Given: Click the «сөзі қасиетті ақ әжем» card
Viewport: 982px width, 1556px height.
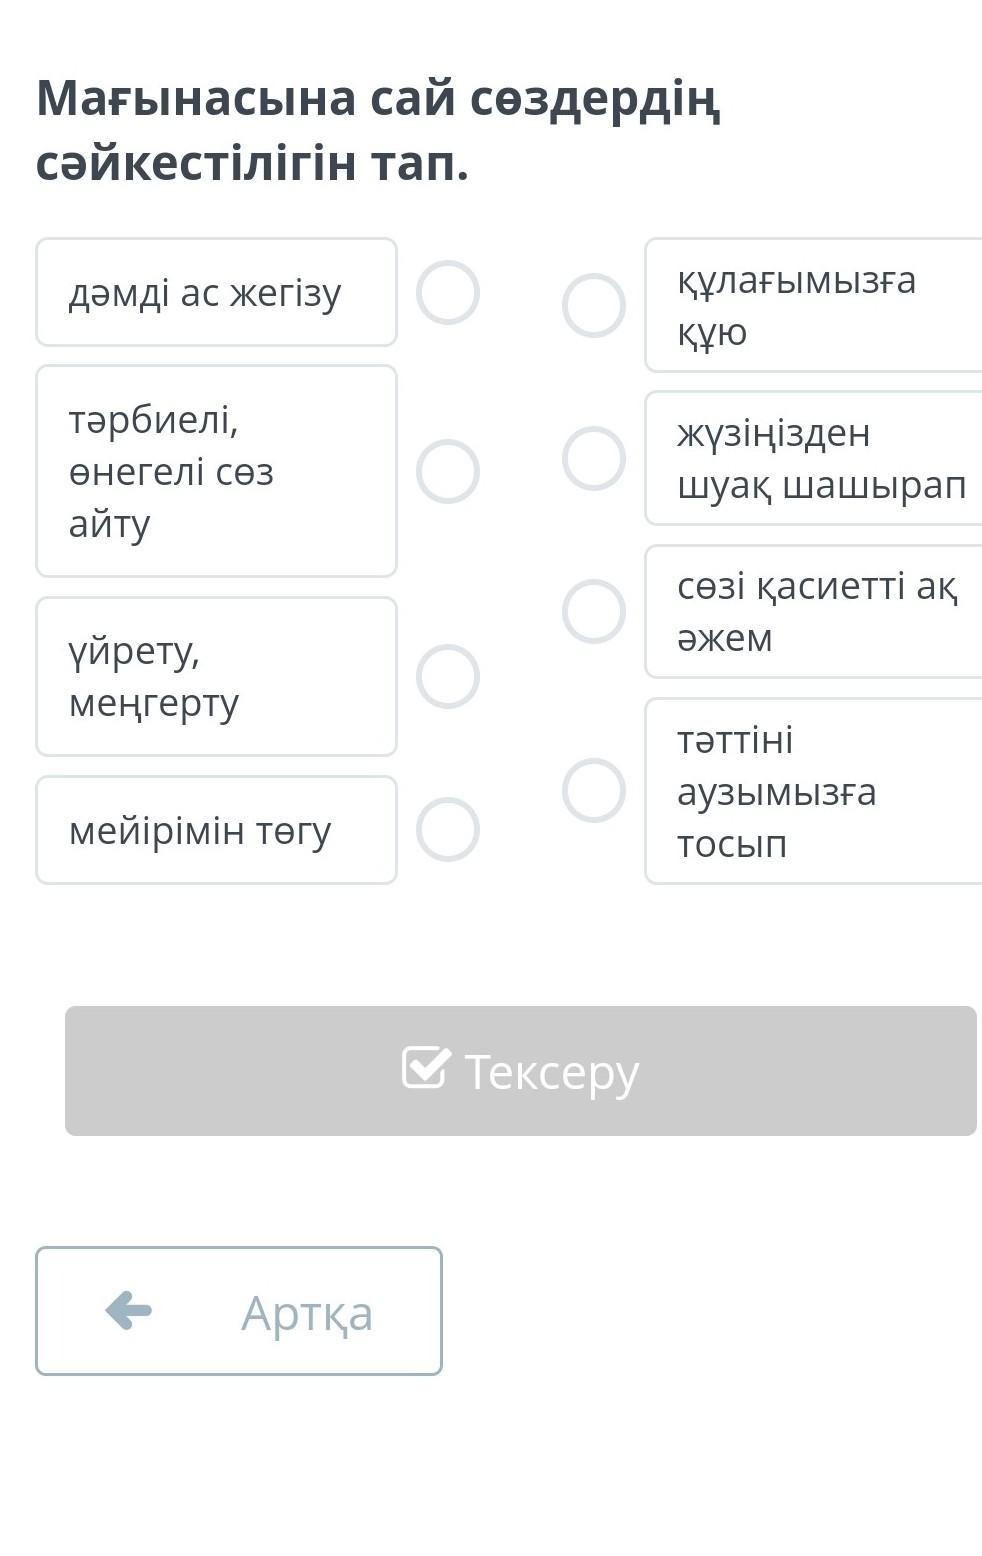Looking at the screenshot, I should (x=812, y=612).
